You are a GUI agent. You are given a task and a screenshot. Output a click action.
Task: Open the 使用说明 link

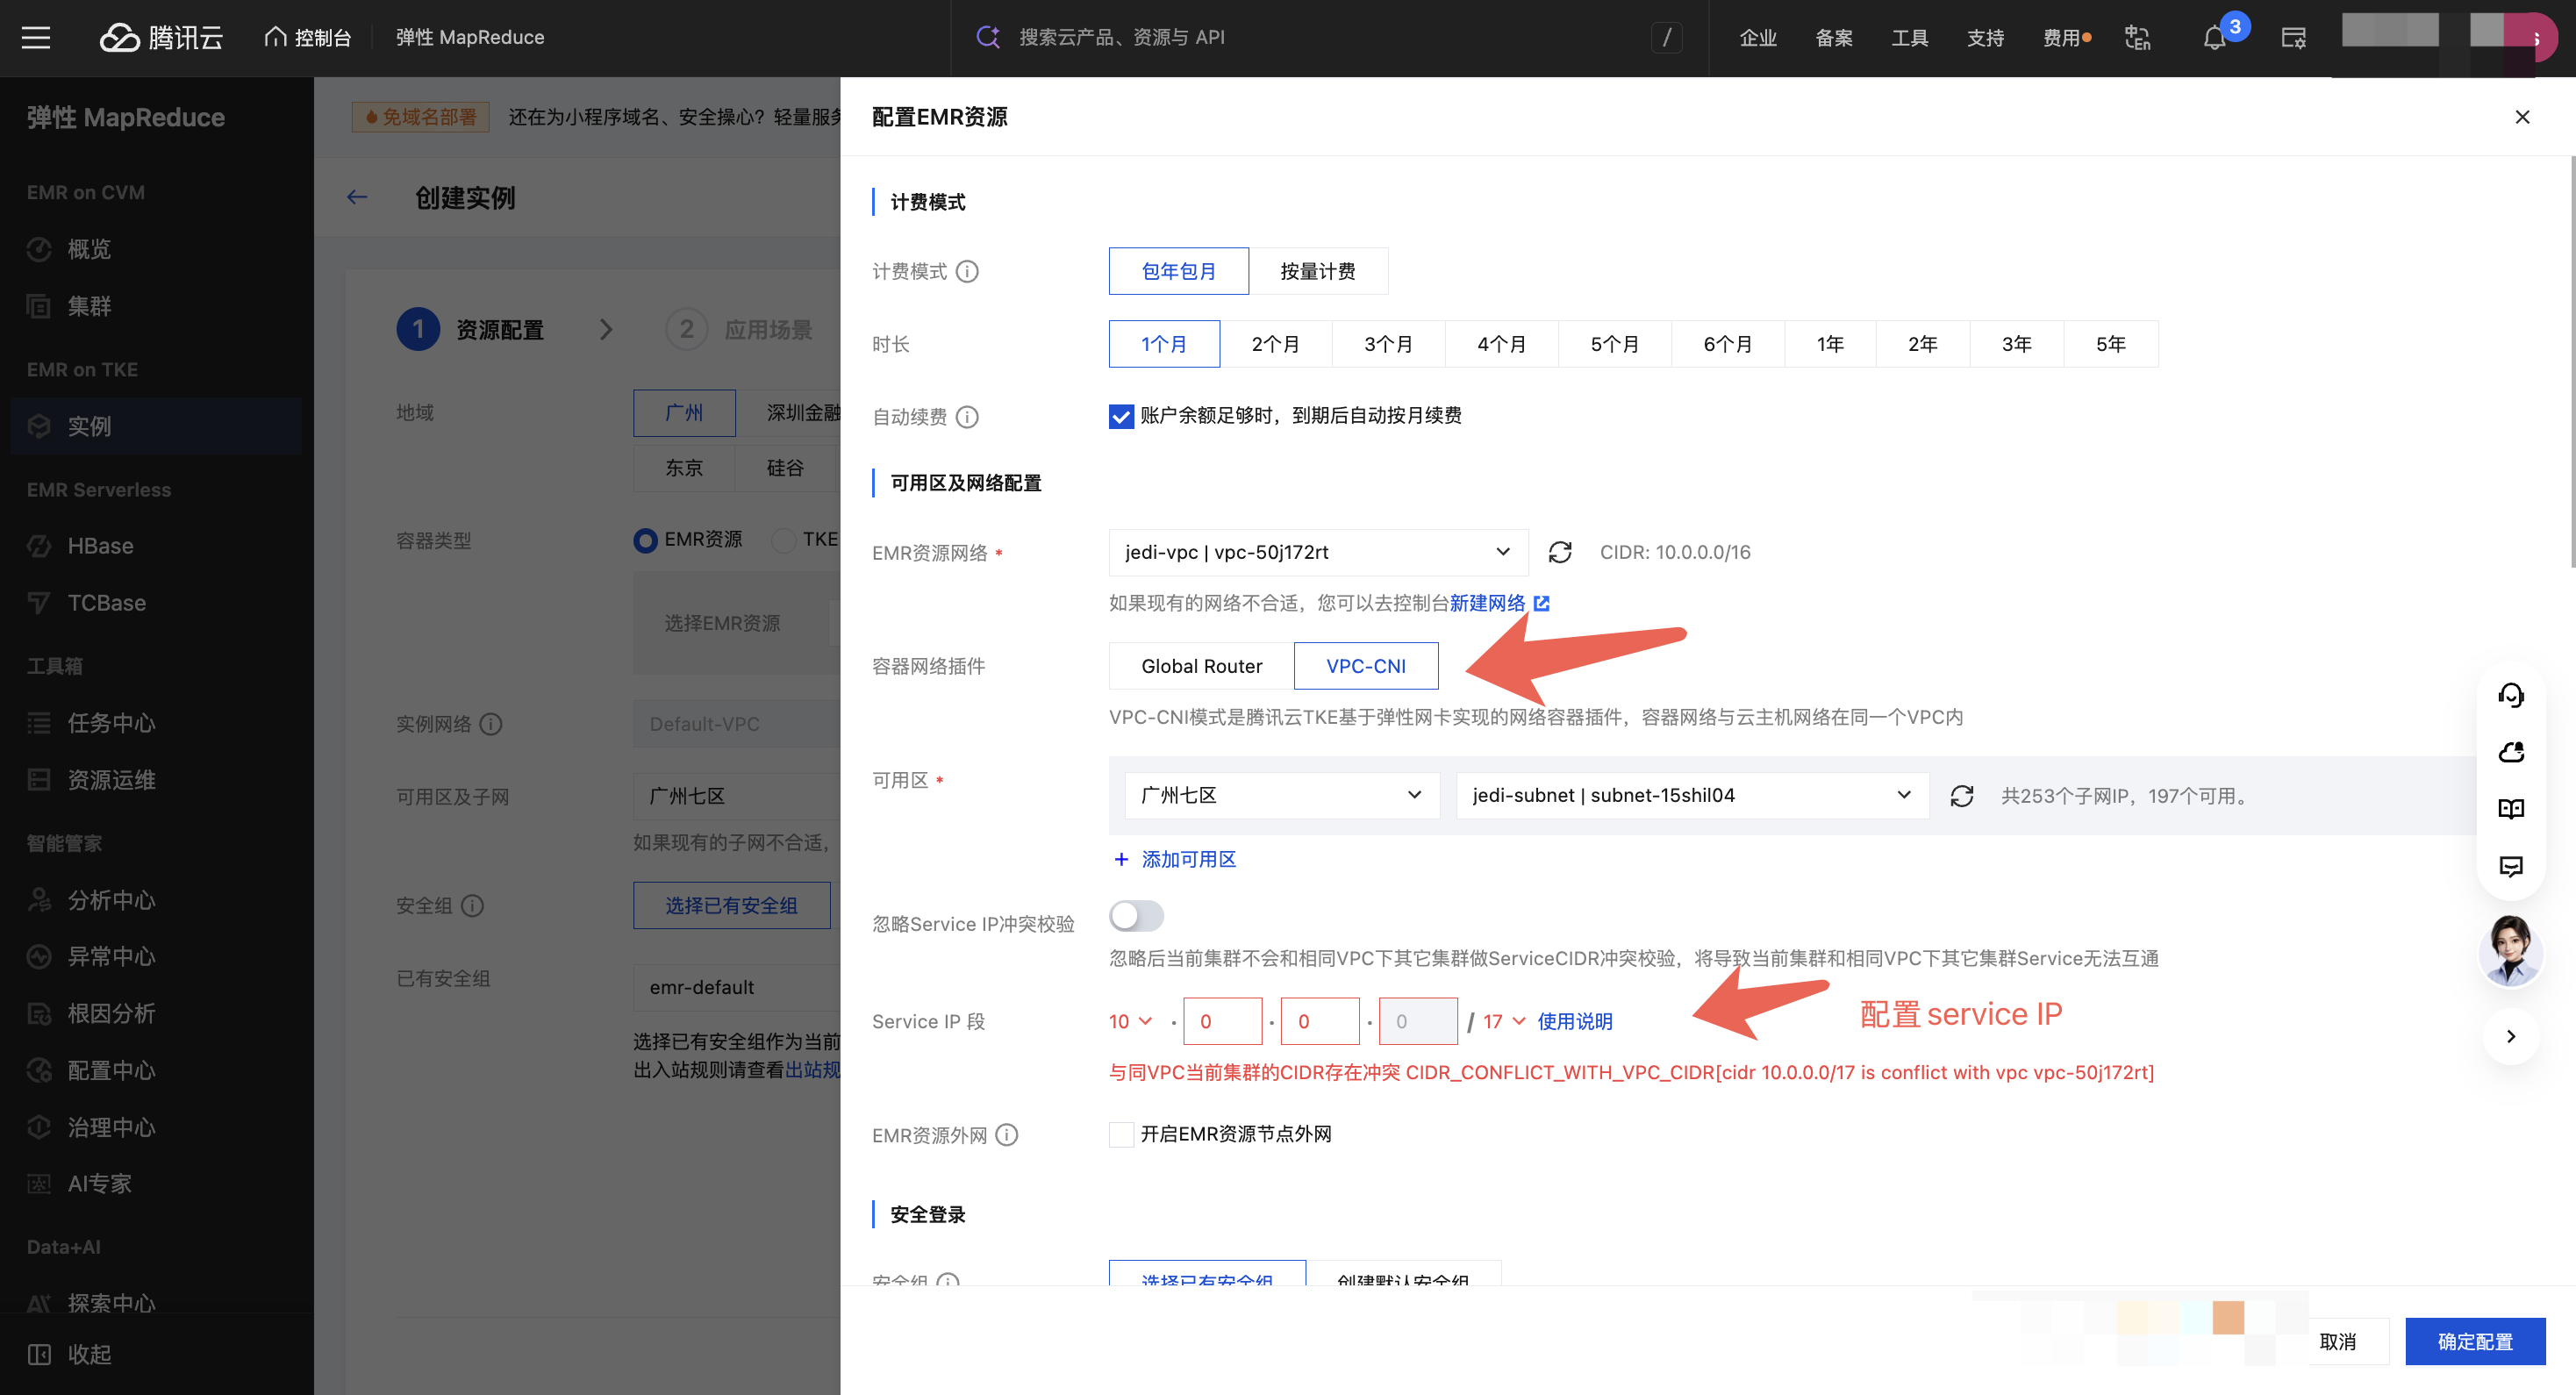pos(1574,1021)
